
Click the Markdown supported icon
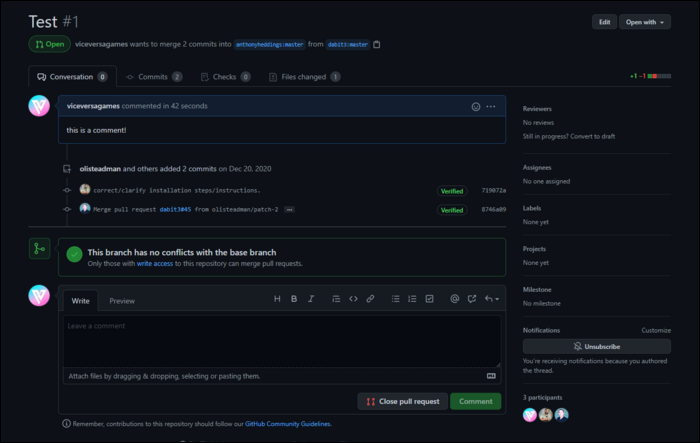click(x=491, y=376)
